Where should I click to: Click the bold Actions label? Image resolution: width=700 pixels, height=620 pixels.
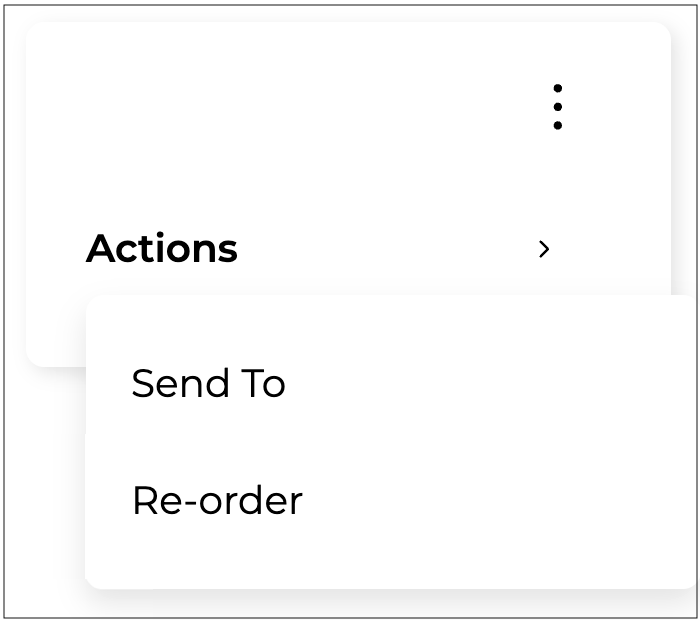(x=162, y=248)
